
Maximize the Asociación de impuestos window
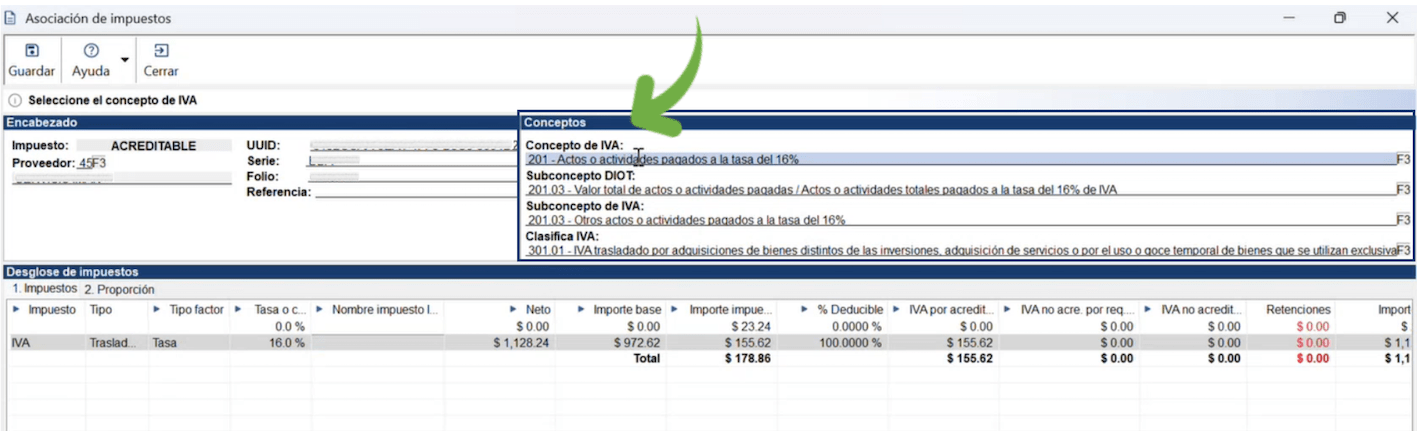[1340, 18]
